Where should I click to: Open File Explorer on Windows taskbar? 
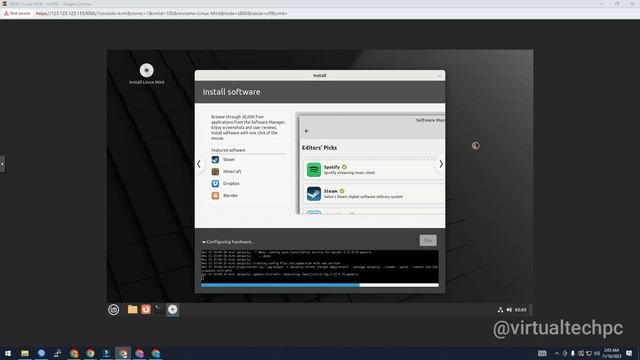[x=25, y=353]
